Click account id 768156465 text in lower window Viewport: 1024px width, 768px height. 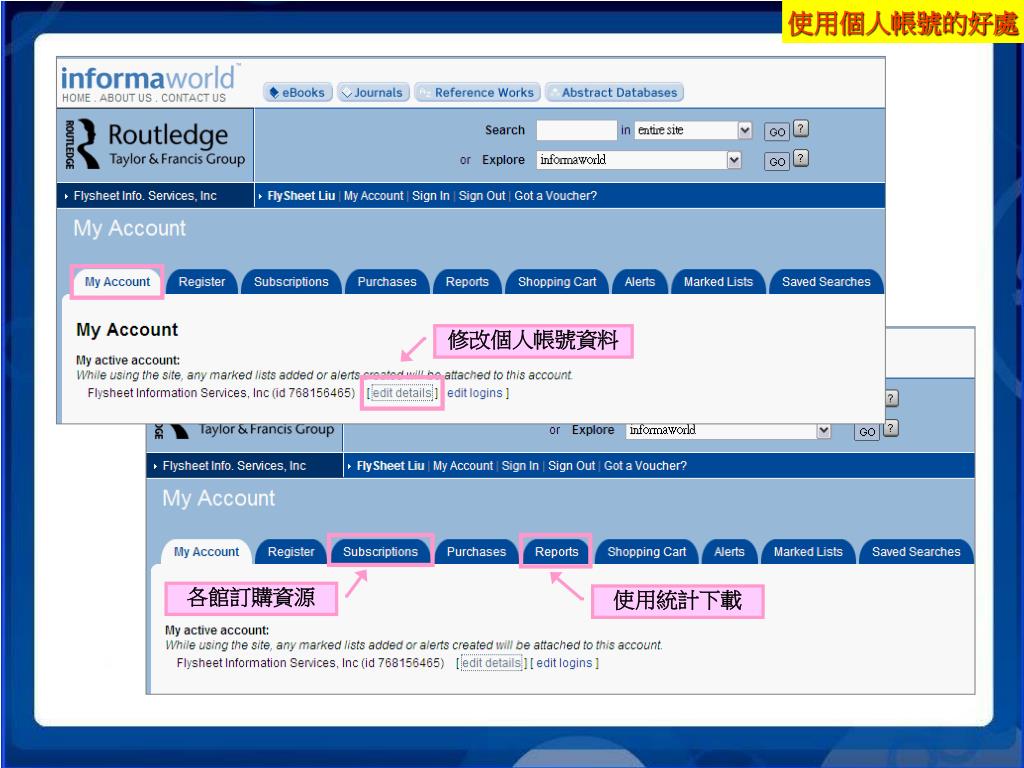click(402, 663)
